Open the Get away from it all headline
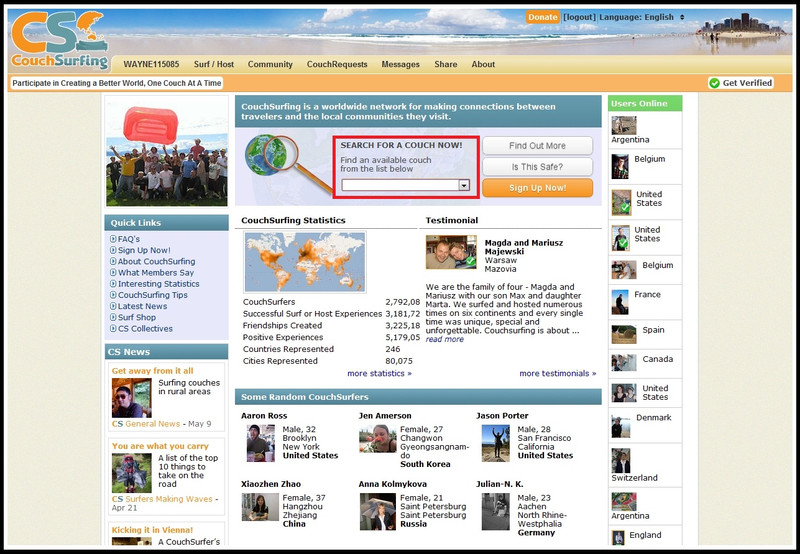 coord(153,371)
